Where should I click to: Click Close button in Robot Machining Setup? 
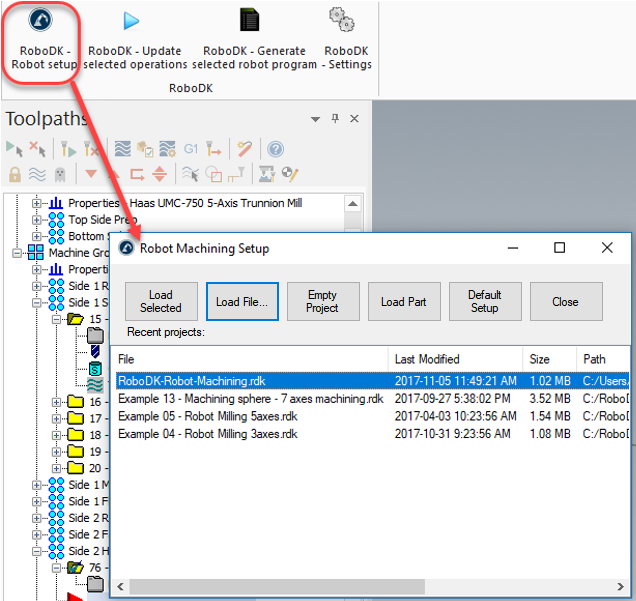[x=566, y=301]
